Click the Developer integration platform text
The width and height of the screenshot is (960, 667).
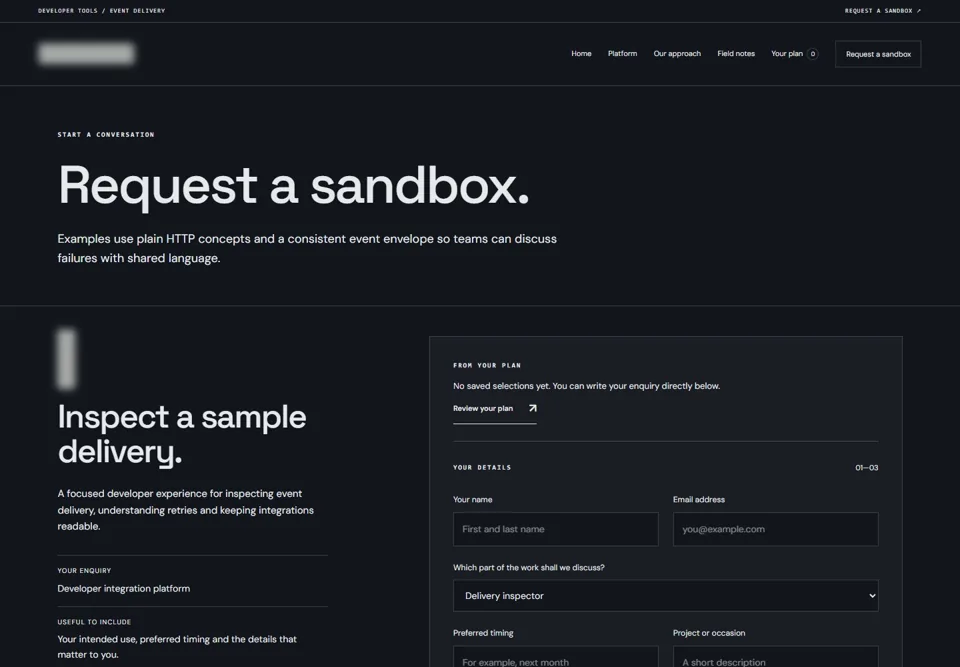point(124,589)
